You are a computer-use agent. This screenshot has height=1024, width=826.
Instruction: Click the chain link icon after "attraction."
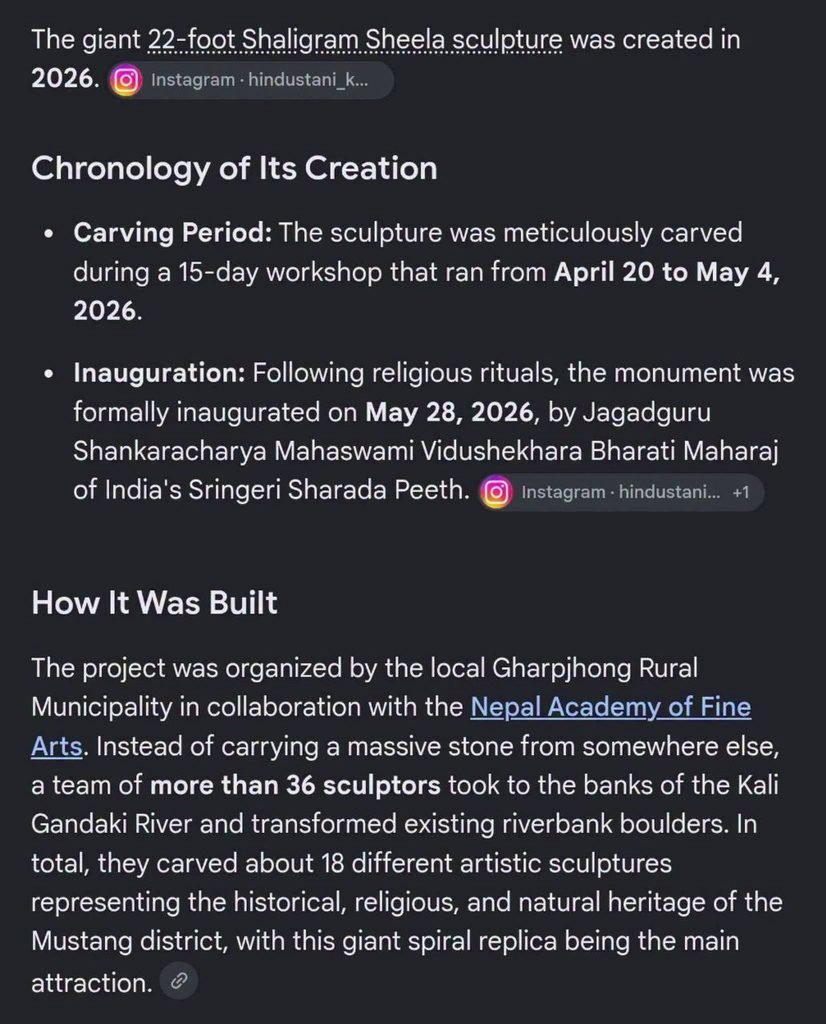(179, 981)
